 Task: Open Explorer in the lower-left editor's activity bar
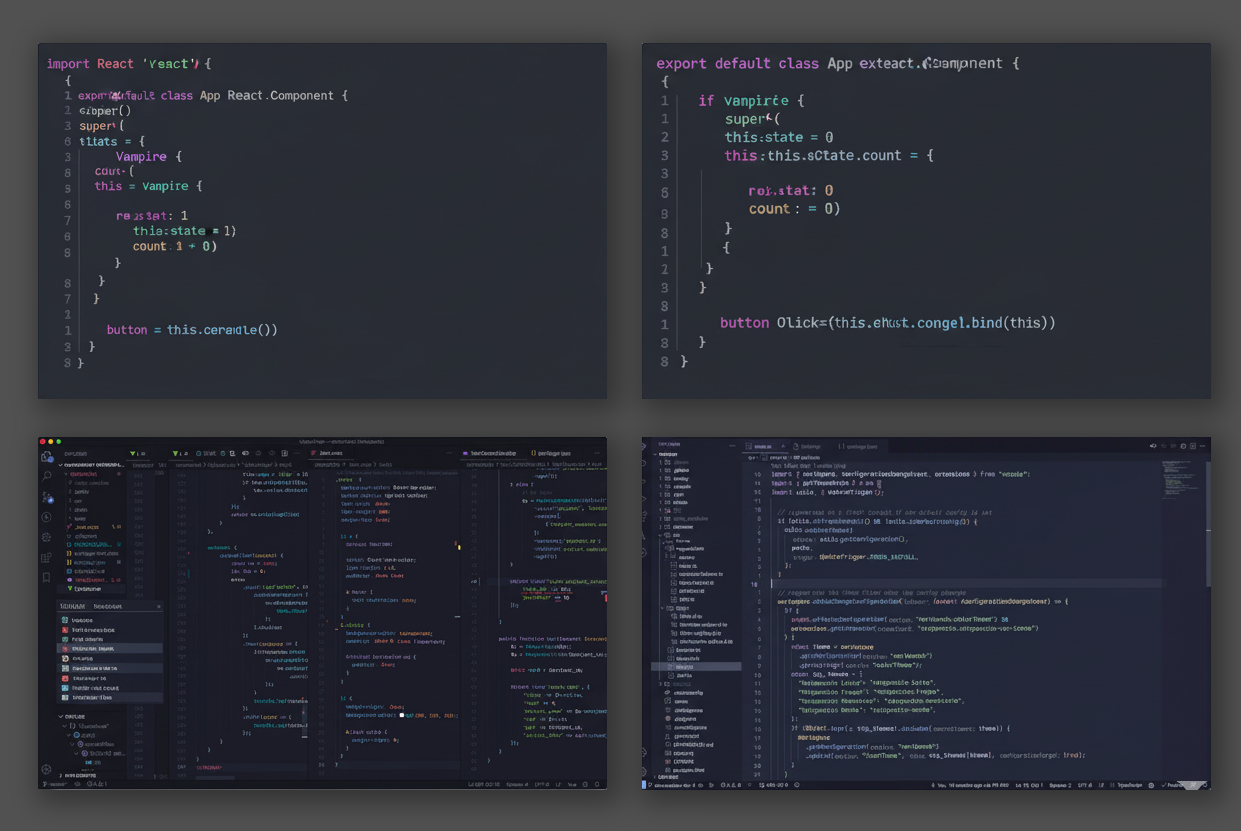[47, 457]
